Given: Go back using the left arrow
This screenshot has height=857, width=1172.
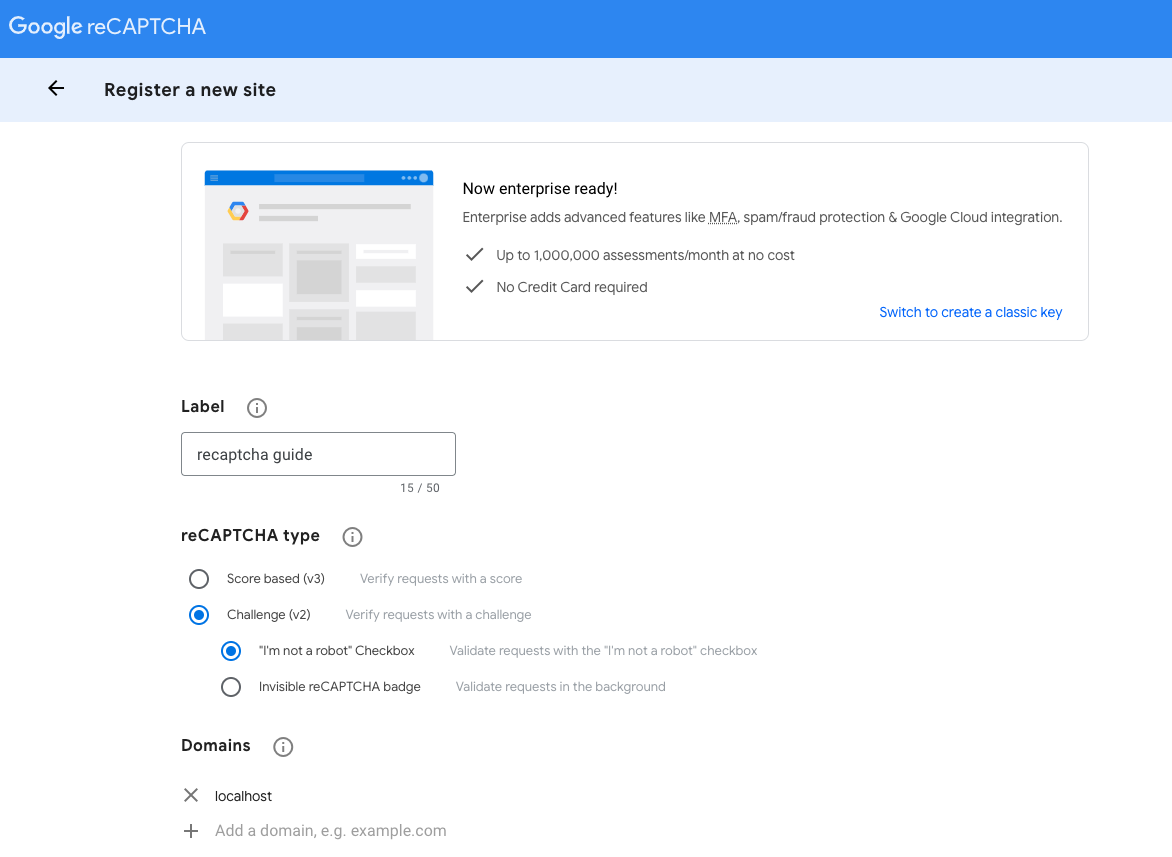Looking at the screenshot, I should click(x=56, y=89).
